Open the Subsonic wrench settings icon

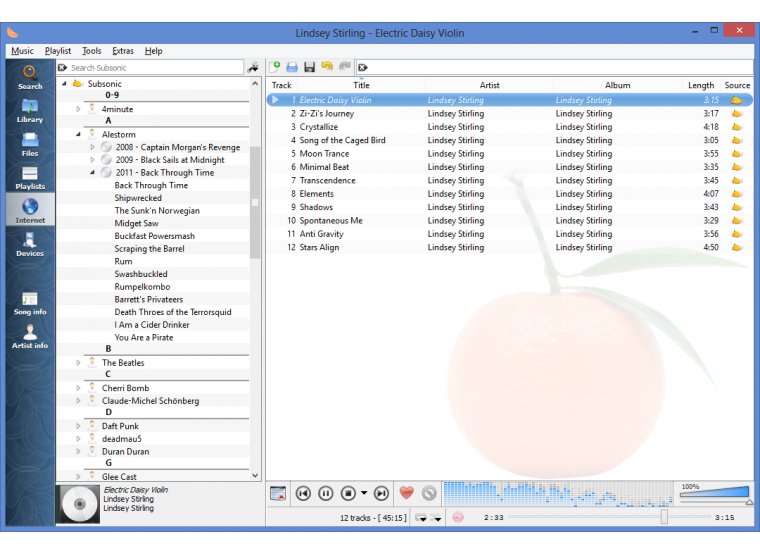(253, 67)
